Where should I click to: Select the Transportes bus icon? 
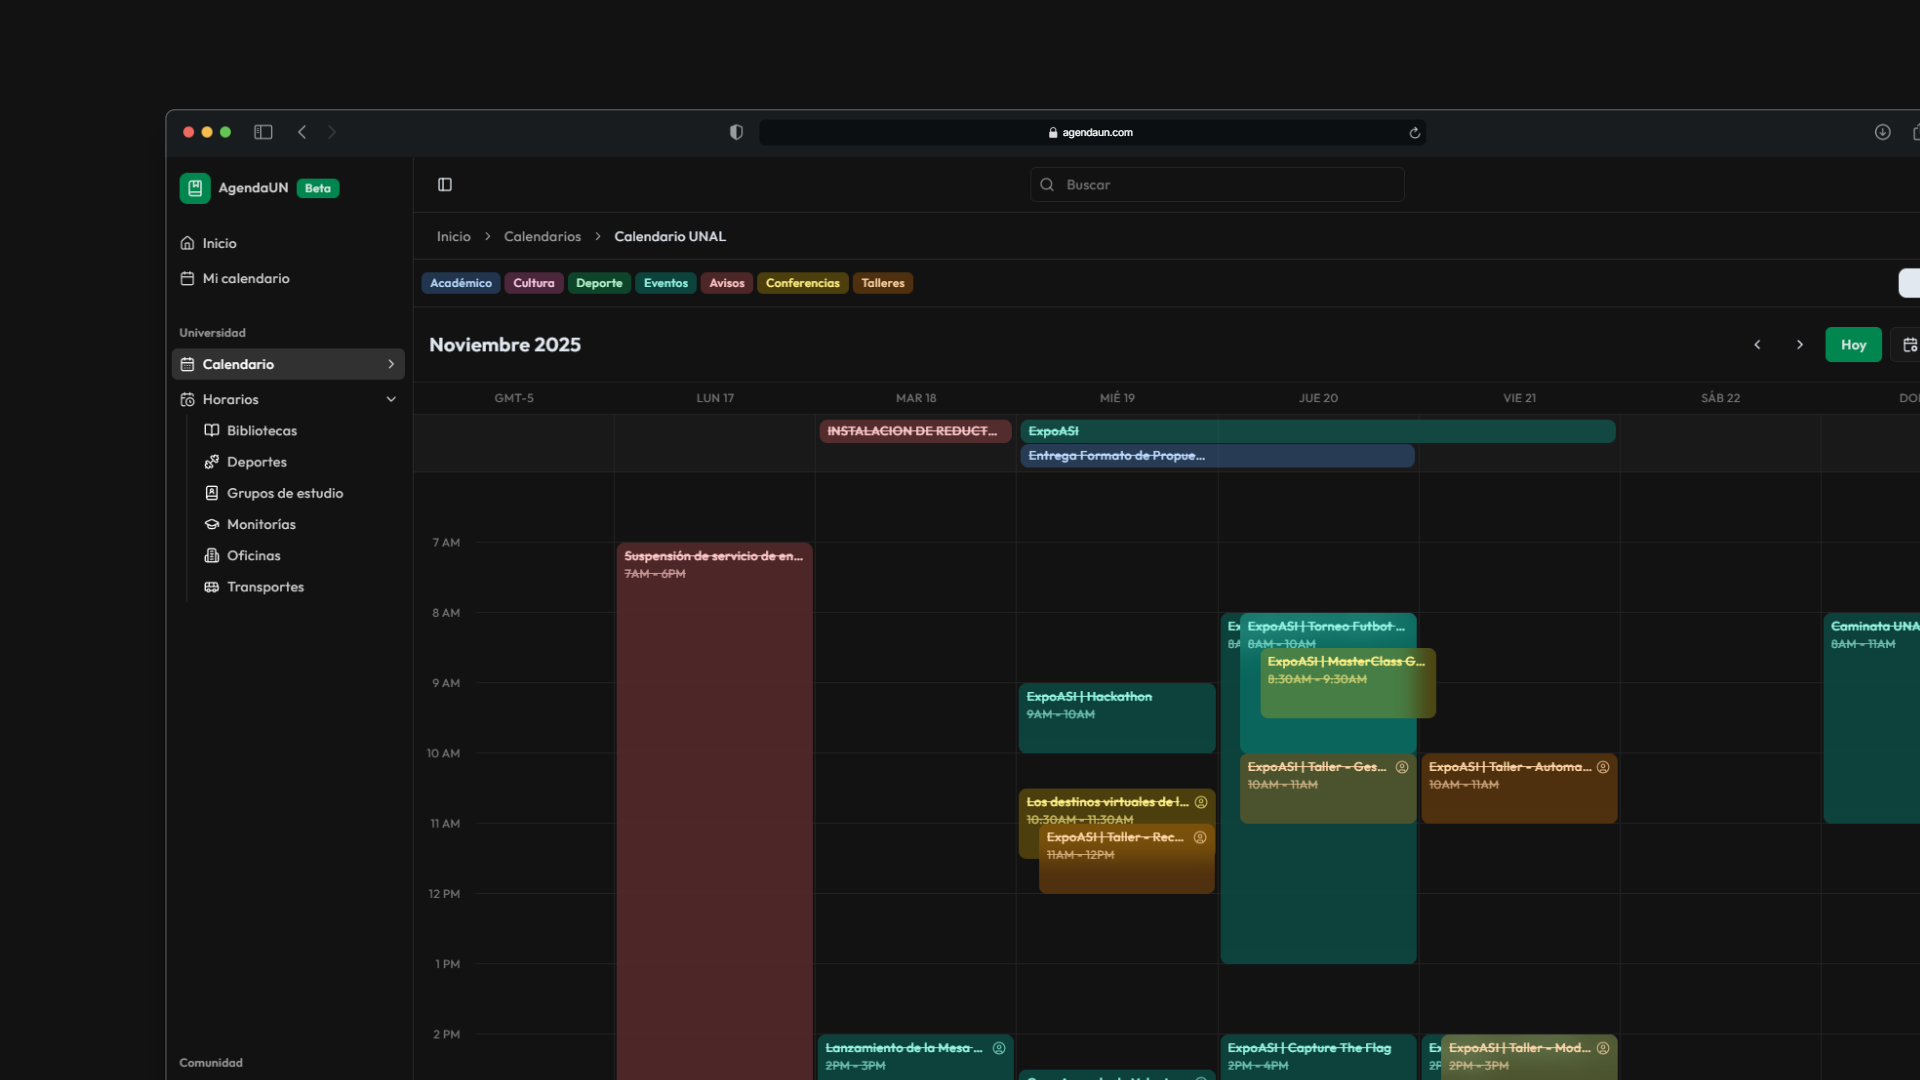(212, 587)
